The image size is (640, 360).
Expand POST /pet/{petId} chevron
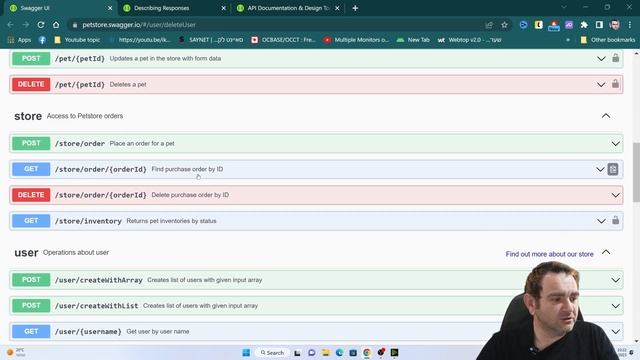pos(601,58)
